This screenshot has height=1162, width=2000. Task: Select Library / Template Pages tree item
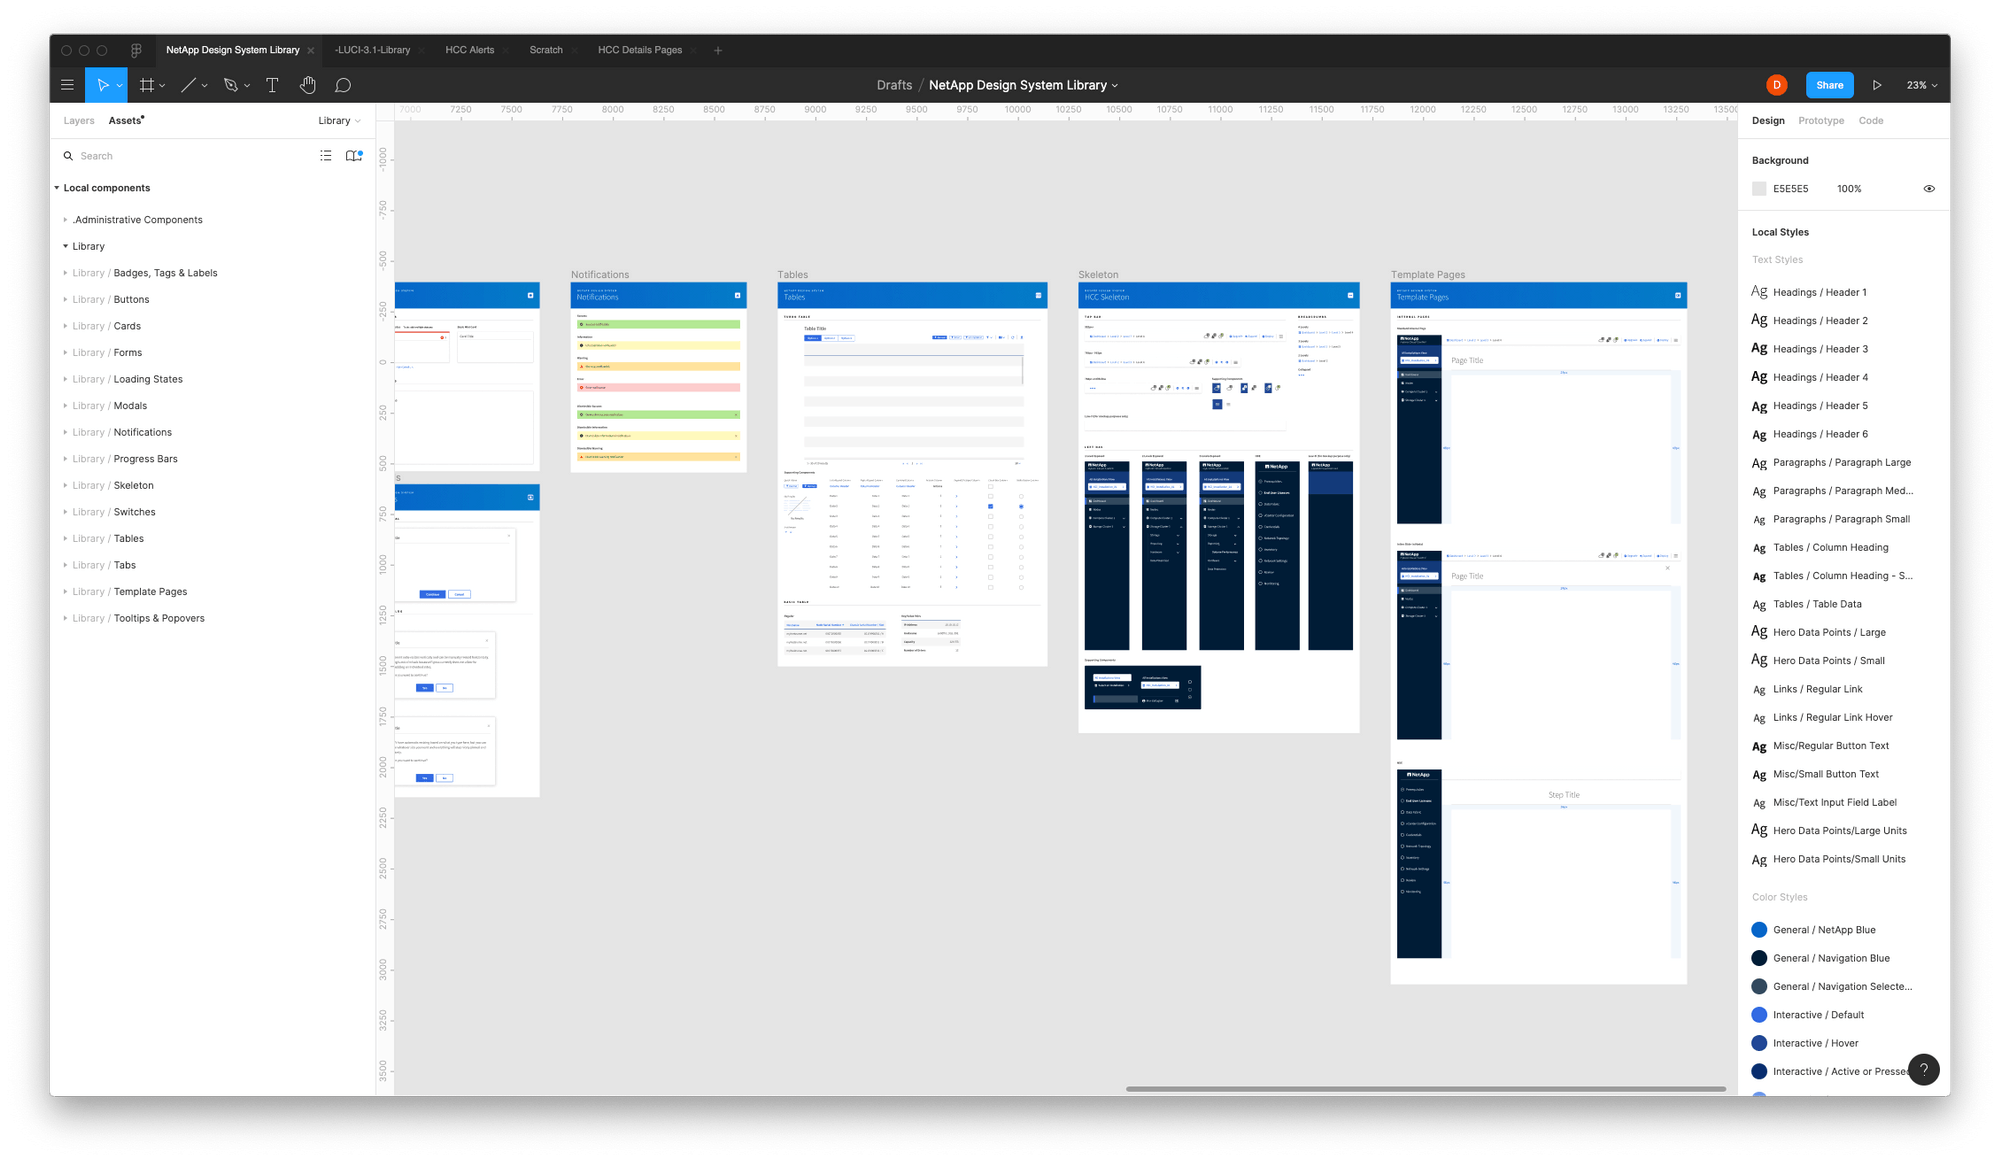(x=130, y=592)
